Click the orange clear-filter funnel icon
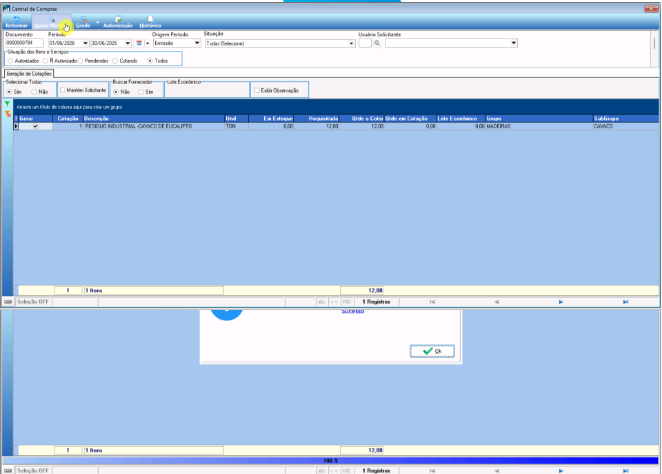 coord(7,114)
